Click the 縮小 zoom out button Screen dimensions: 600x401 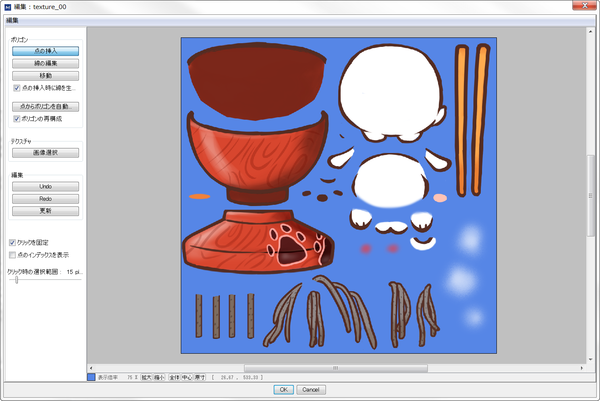tap(159, 377)
